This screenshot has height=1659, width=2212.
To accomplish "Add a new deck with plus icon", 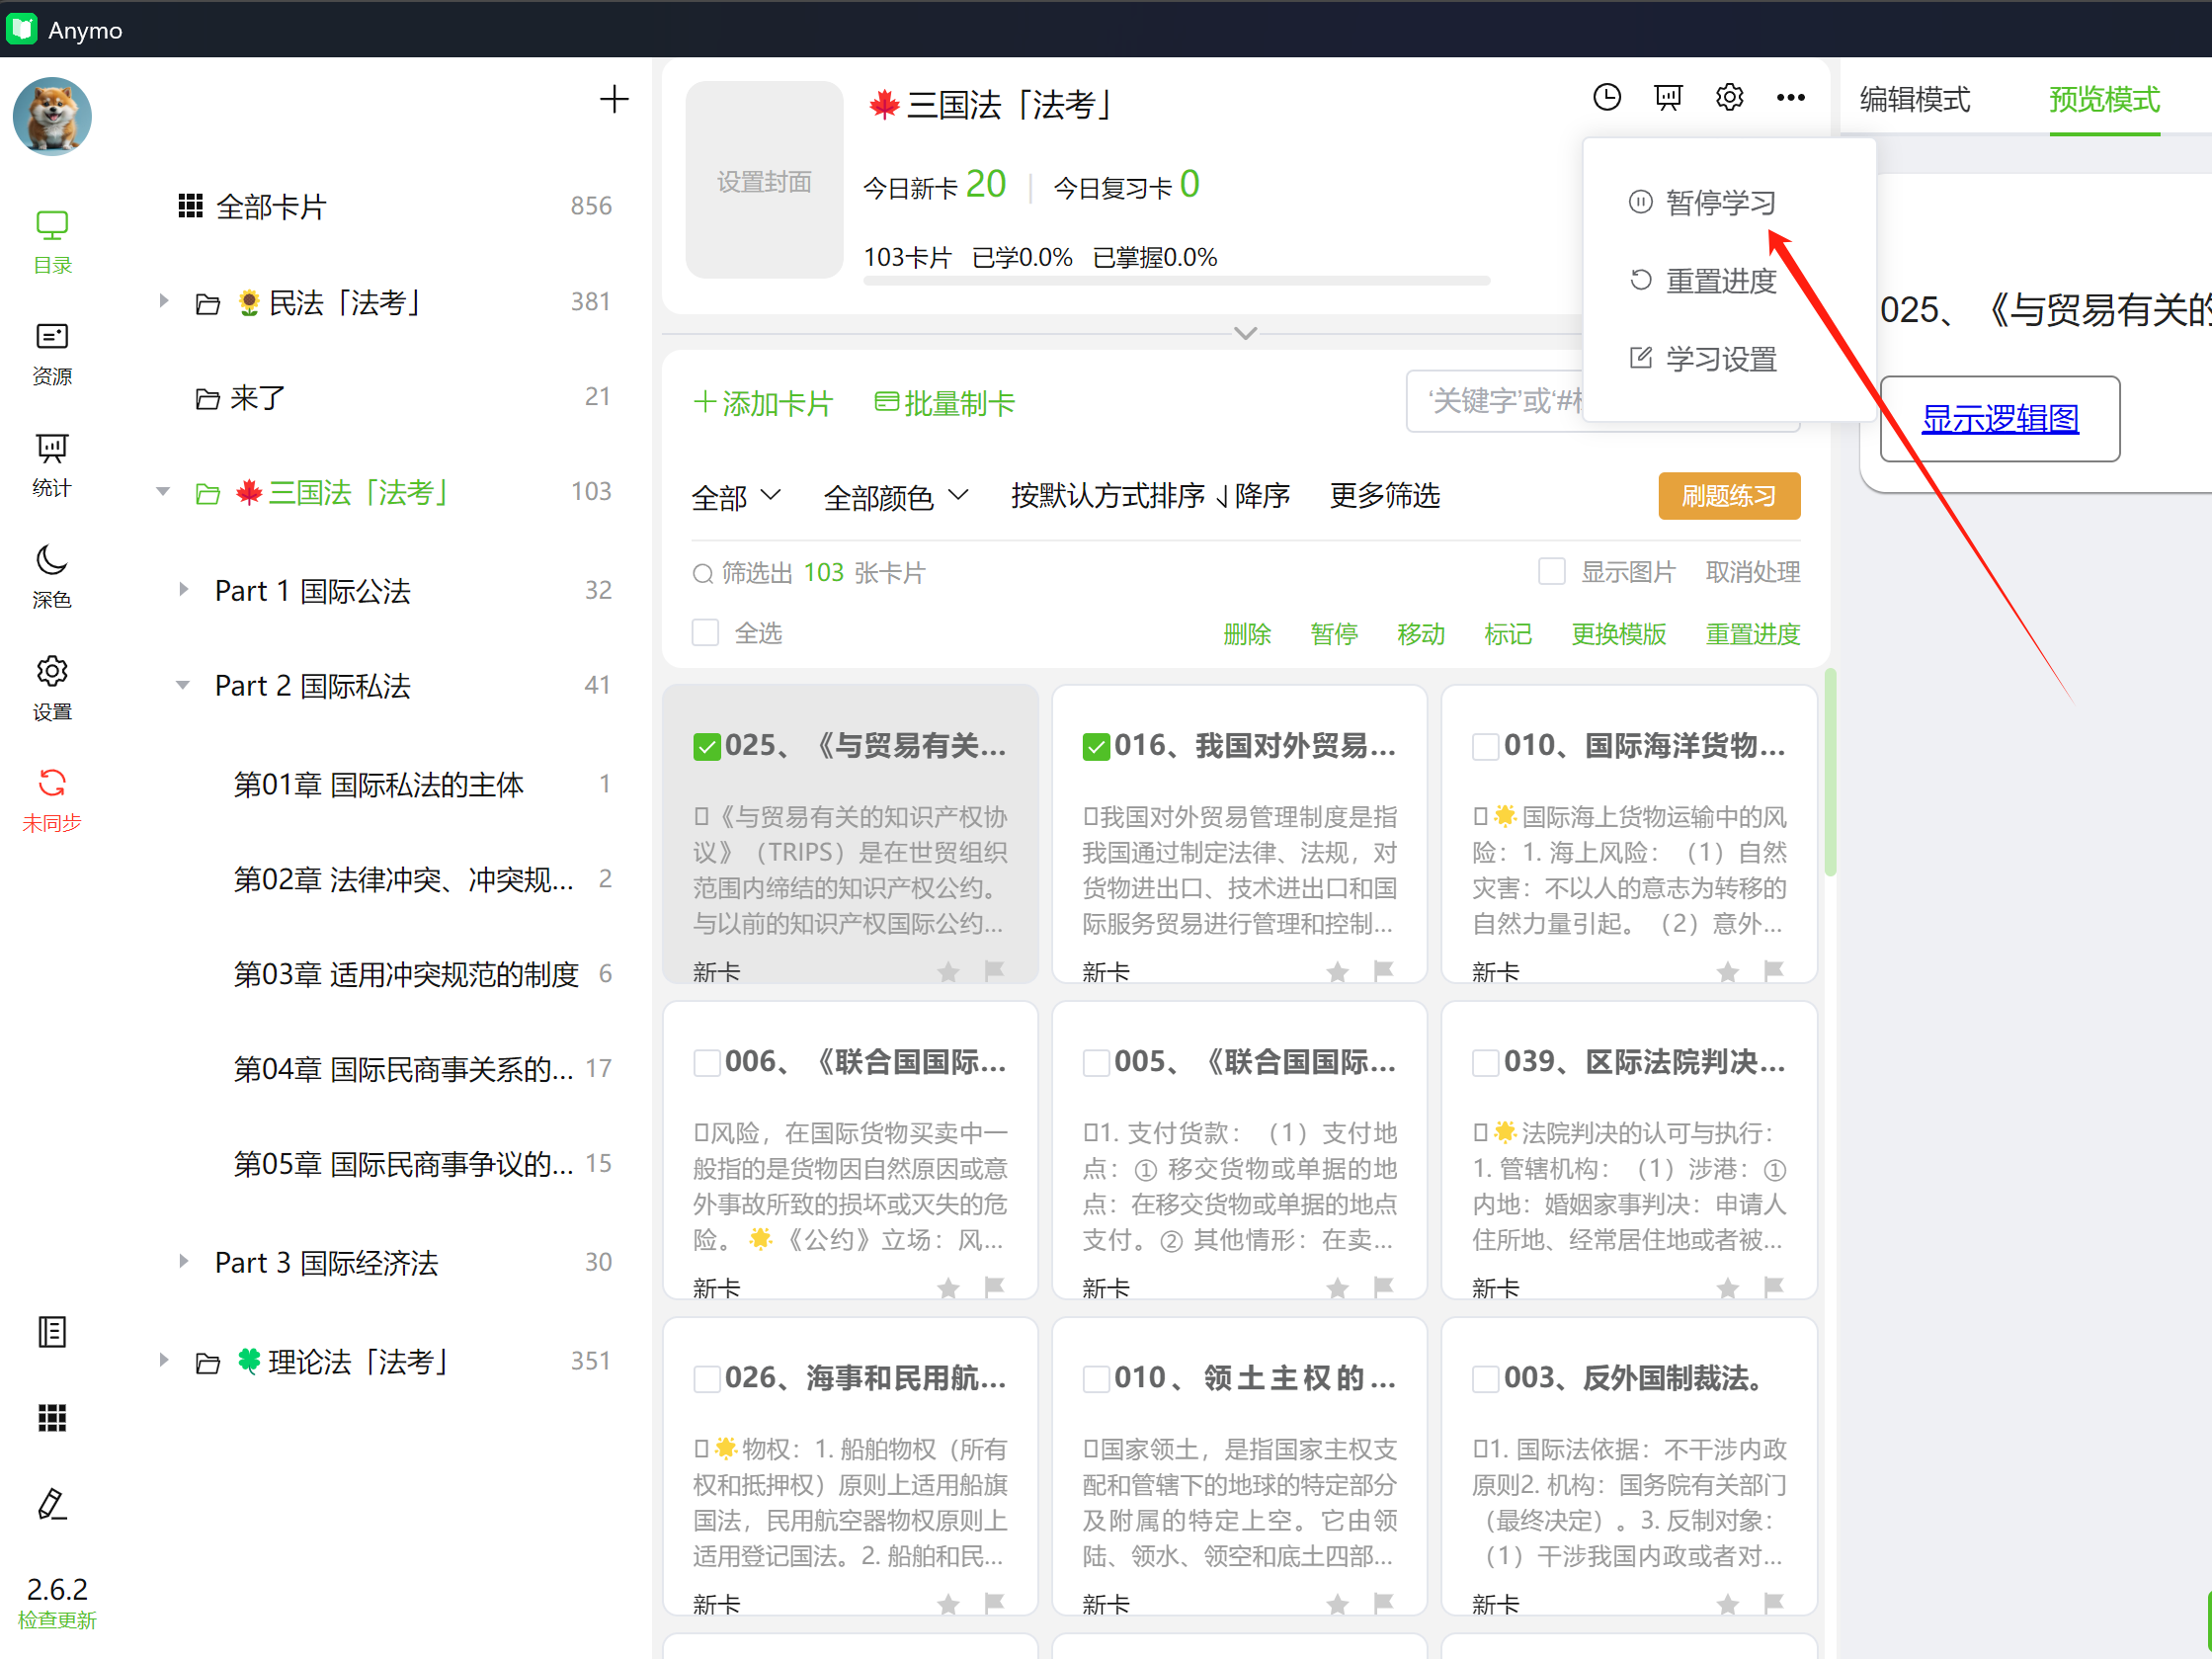I will point(614,99).
